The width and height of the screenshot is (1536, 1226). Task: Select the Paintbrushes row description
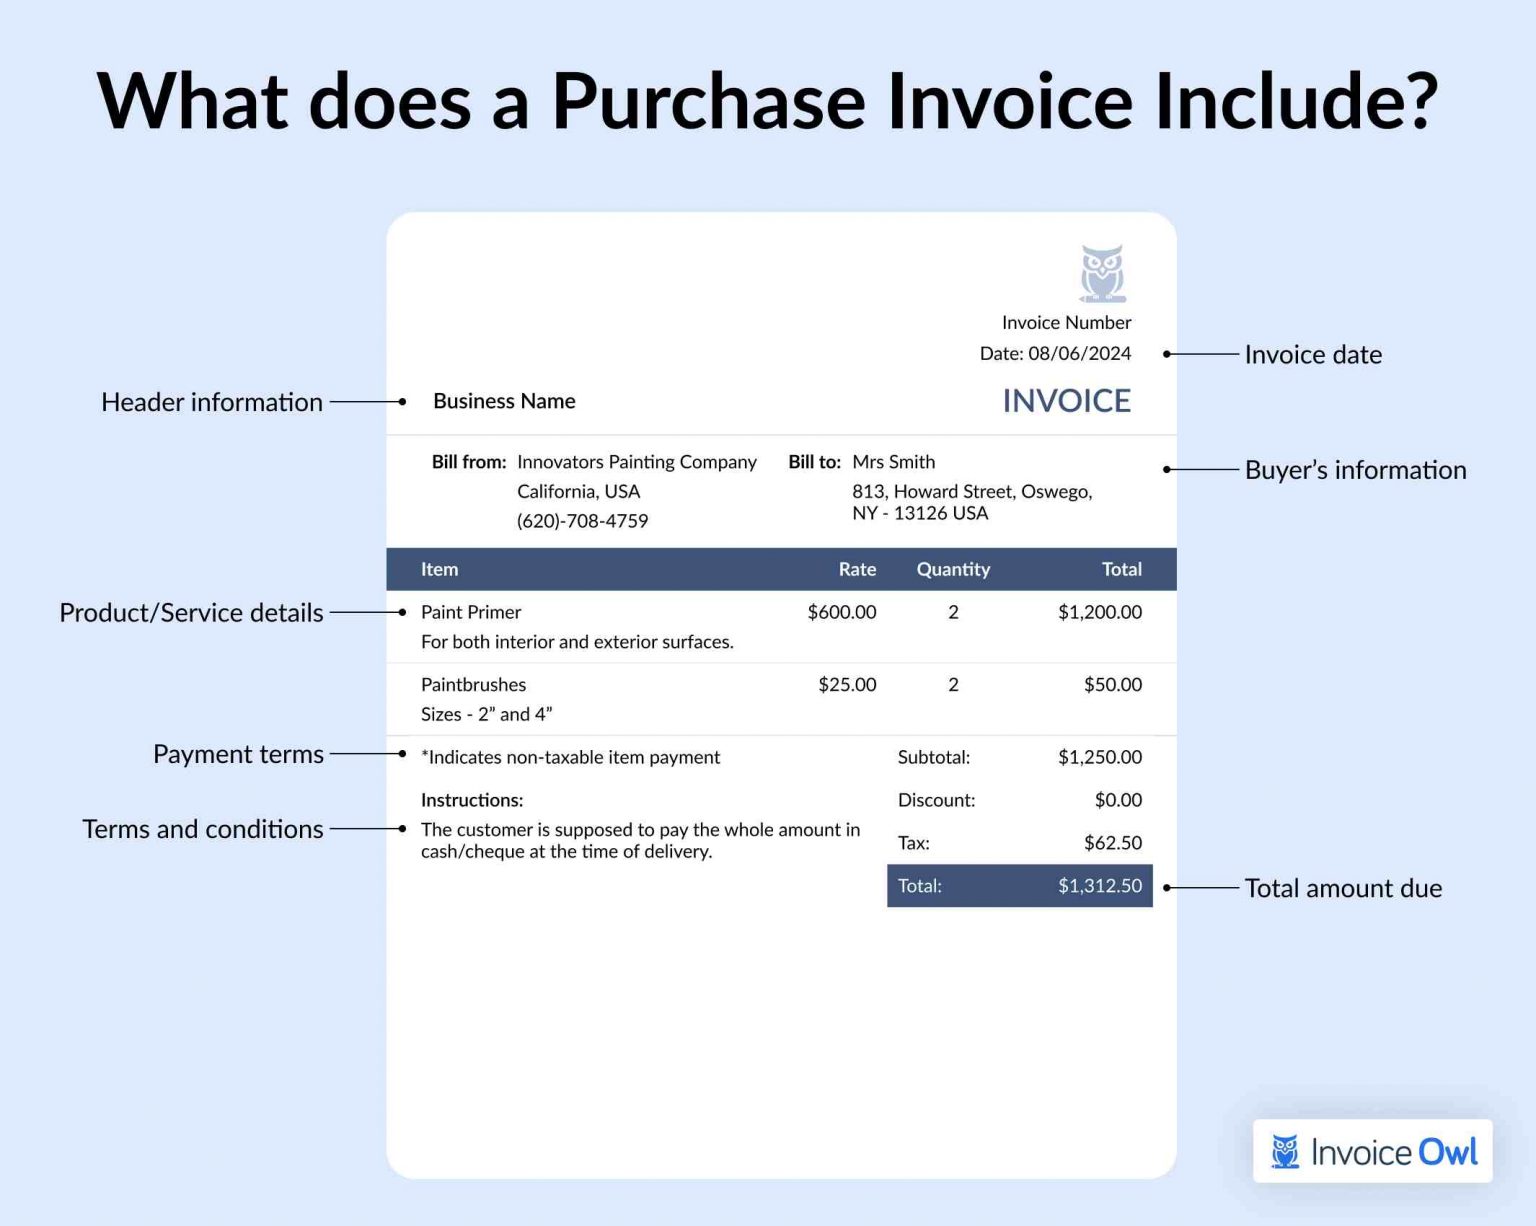tap(489, 714)
